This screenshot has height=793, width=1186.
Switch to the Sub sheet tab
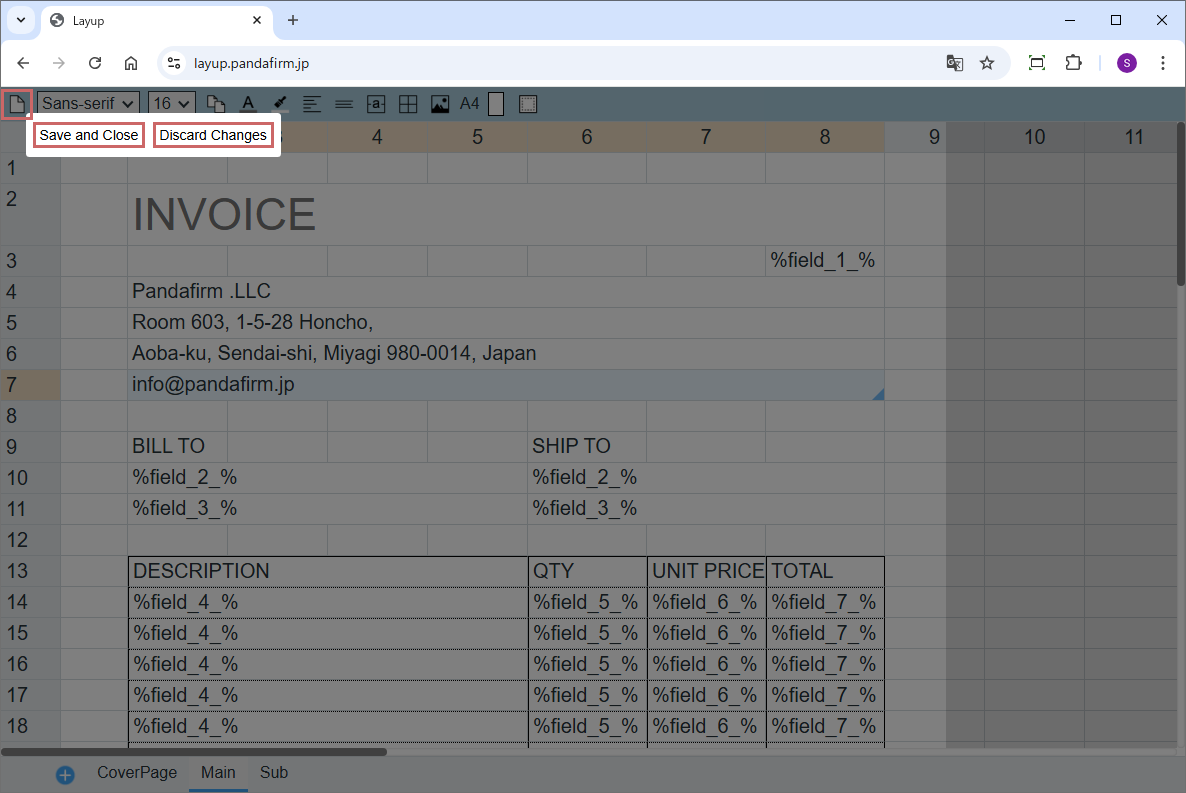(x=273, y=772)
